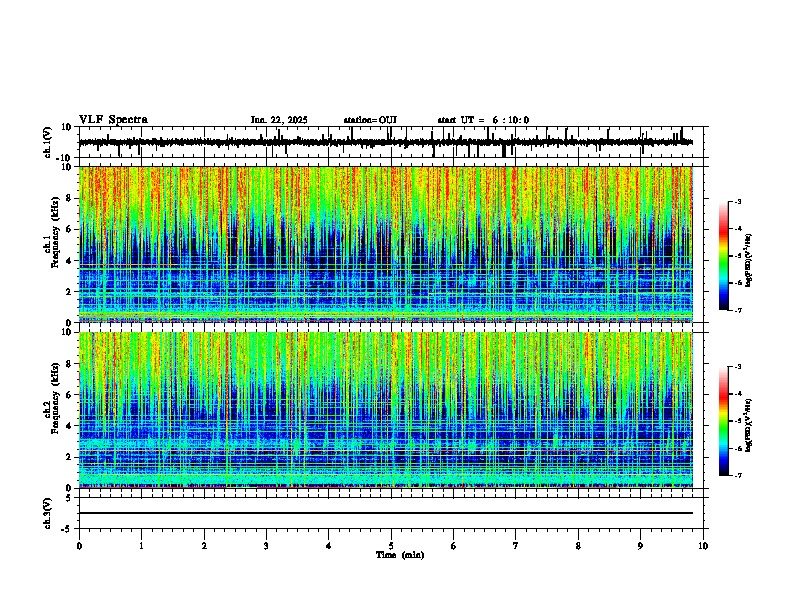This screenshot has height=612, width=792.
Task: Click time-axis tick label "2"
Action: point(204,546)
